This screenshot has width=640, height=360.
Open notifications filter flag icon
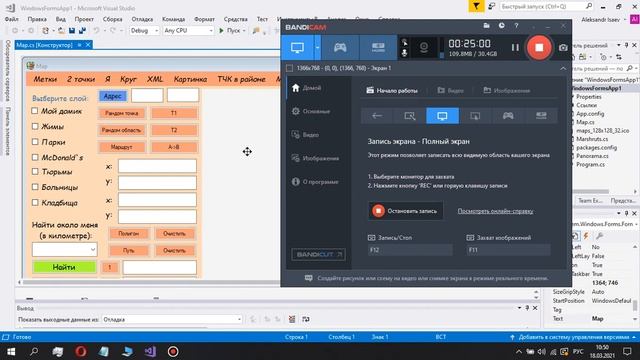coord(476,6)
